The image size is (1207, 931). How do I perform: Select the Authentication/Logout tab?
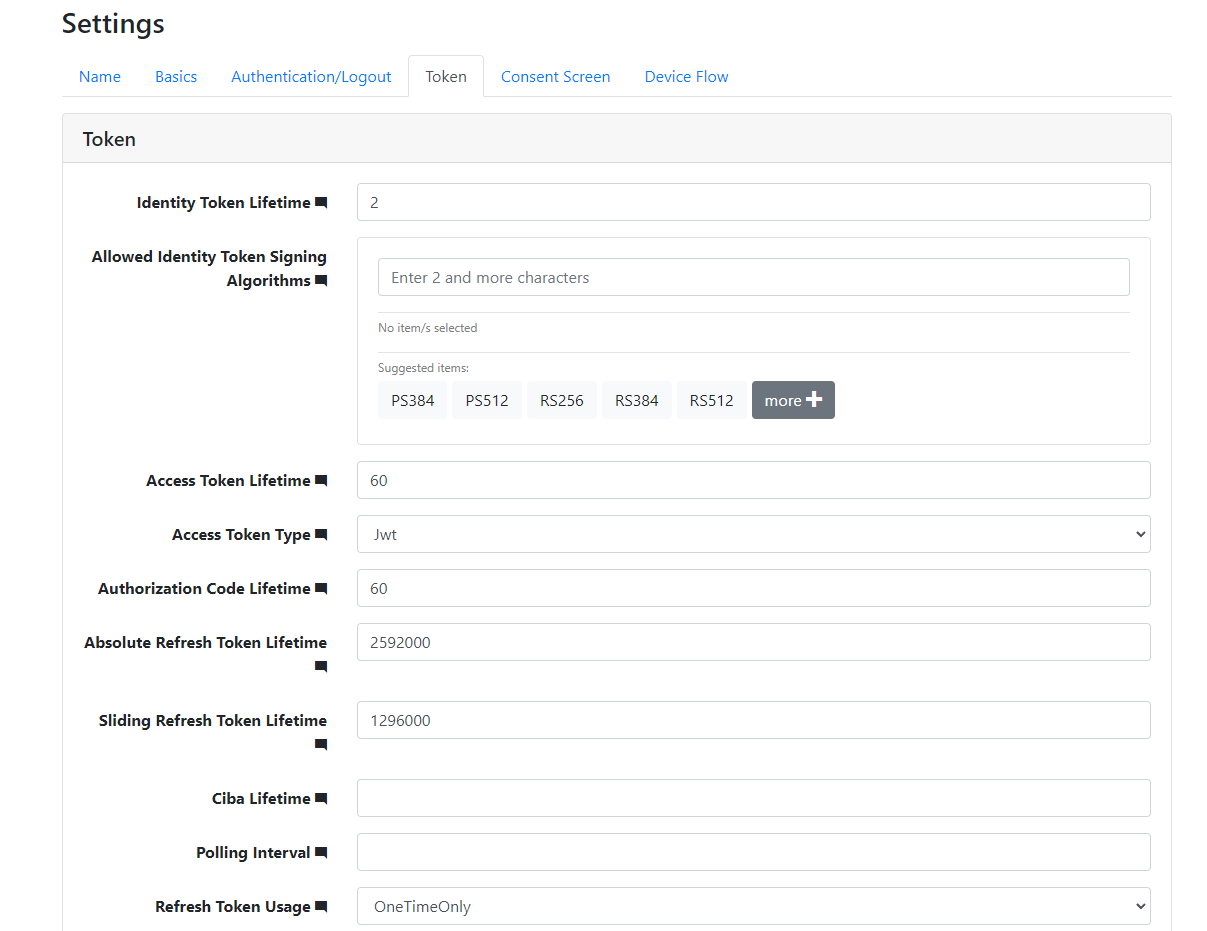point(311,76)
